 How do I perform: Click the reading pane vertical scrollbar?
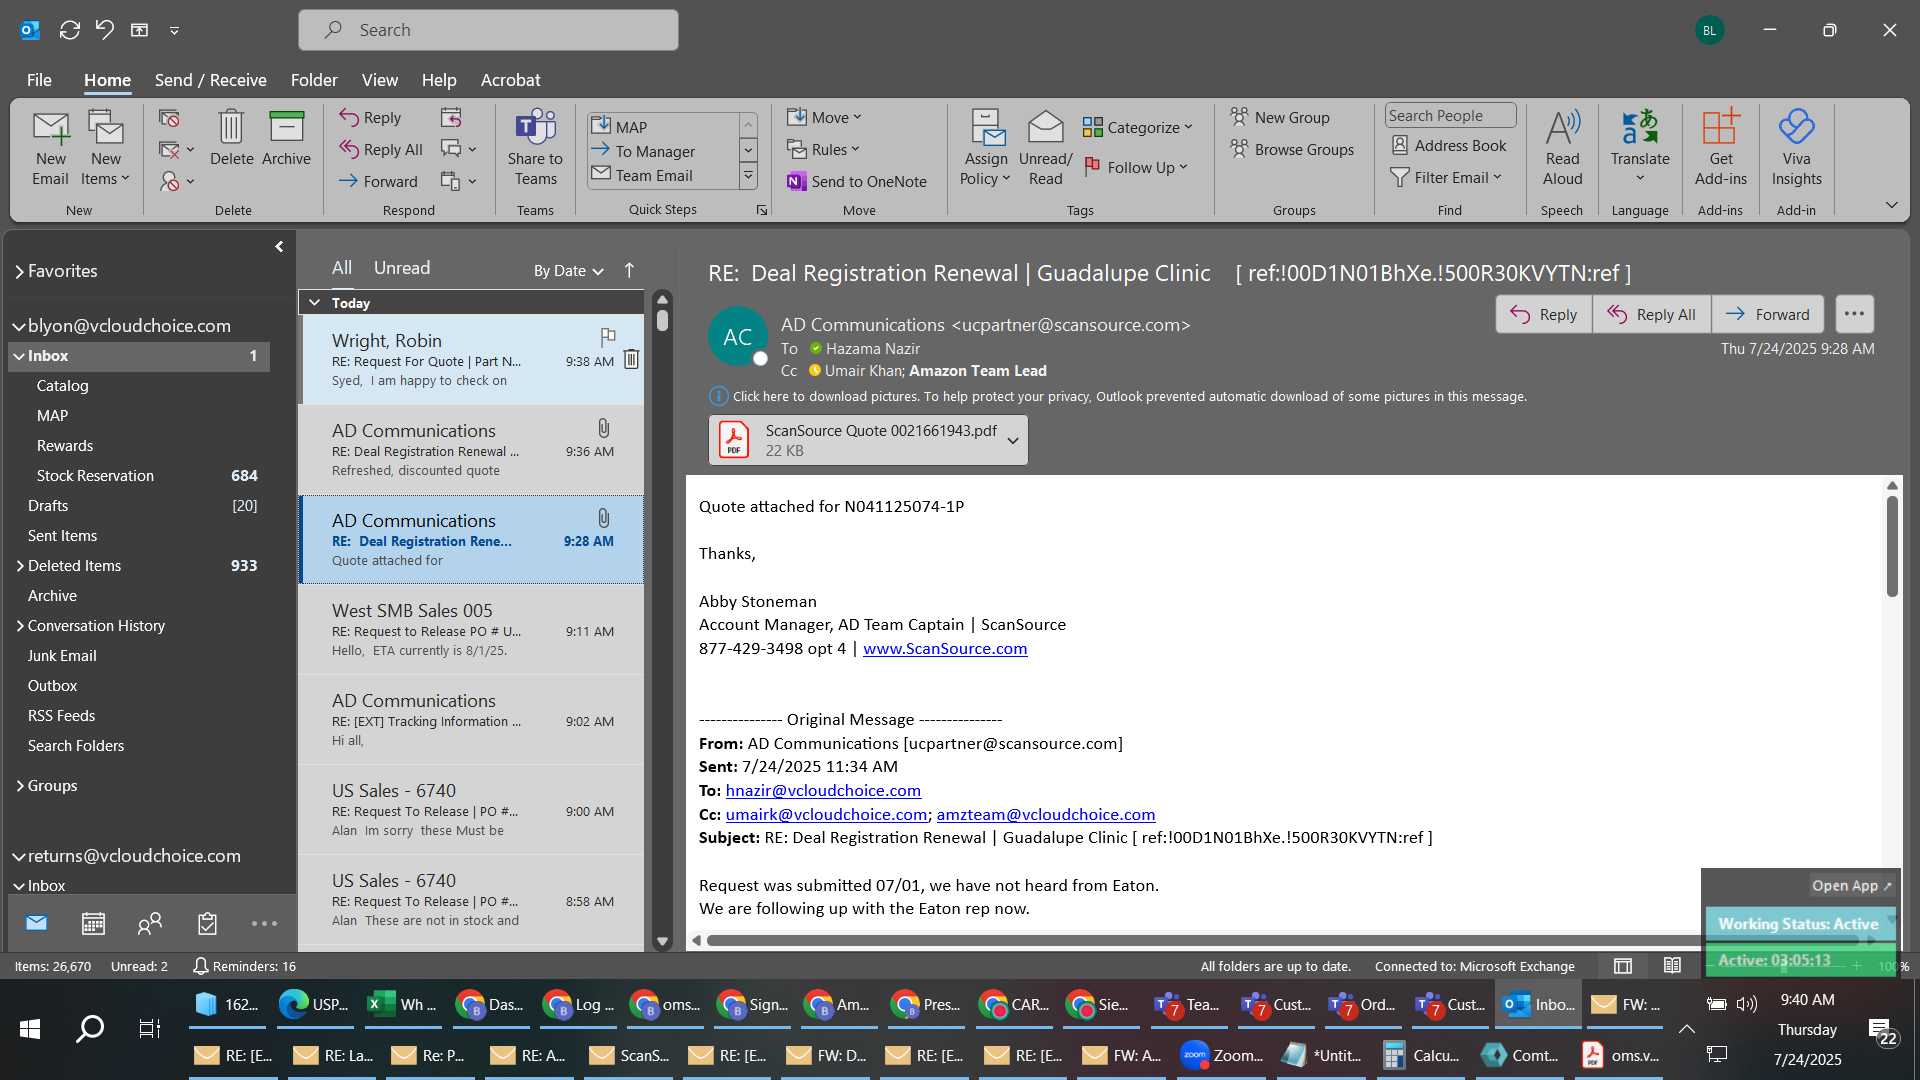point(1892,545)
